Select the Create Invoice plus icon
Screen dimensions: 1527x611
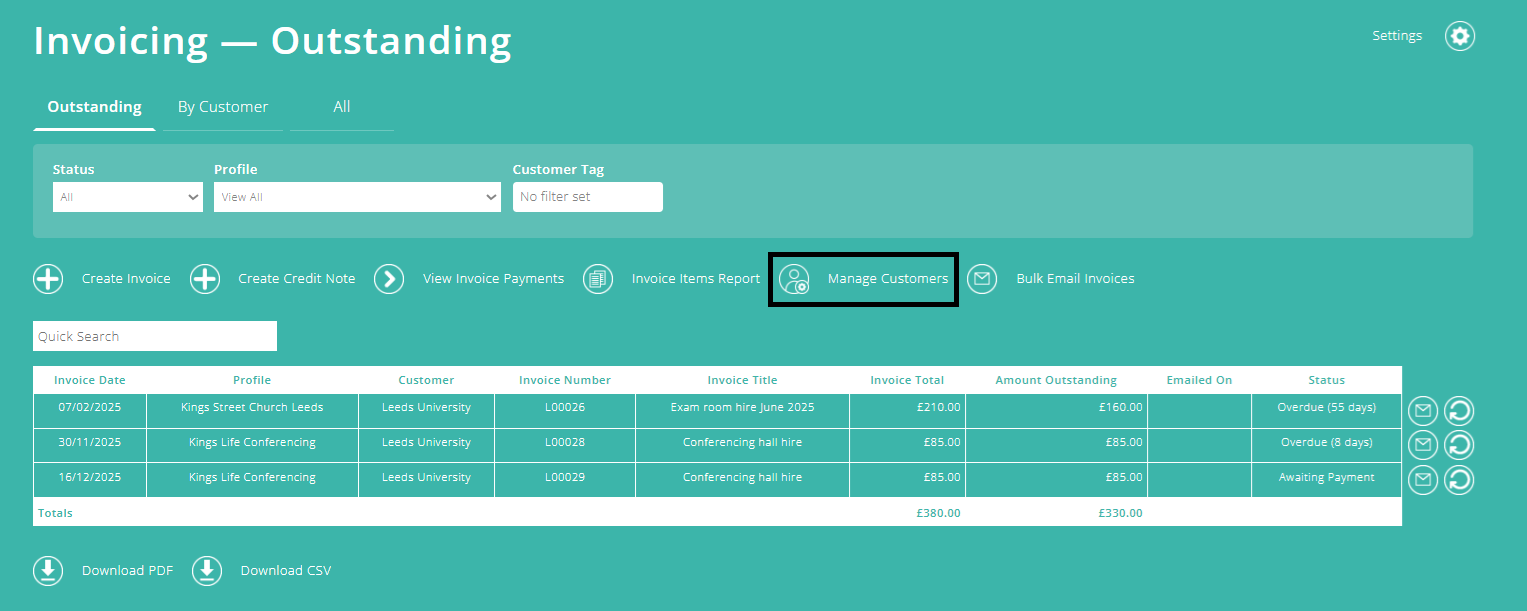47,279
